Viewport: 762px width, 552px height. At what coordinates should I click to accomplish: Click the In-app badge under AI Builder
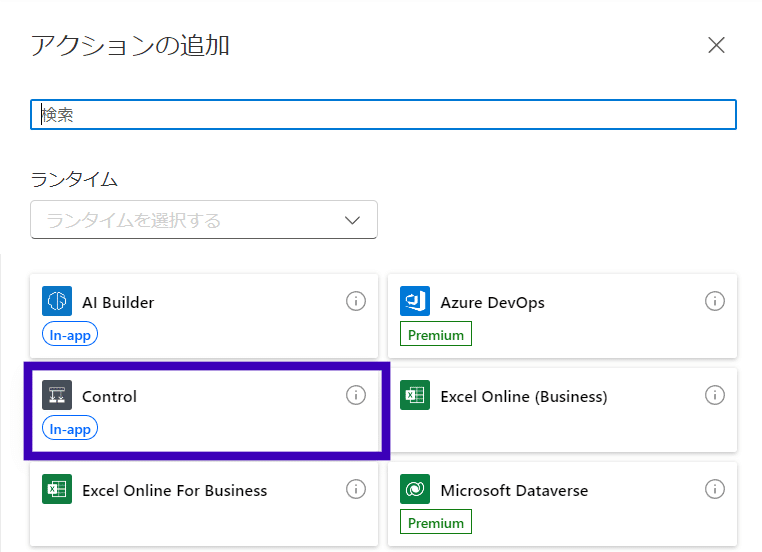(x=70, y=335)
